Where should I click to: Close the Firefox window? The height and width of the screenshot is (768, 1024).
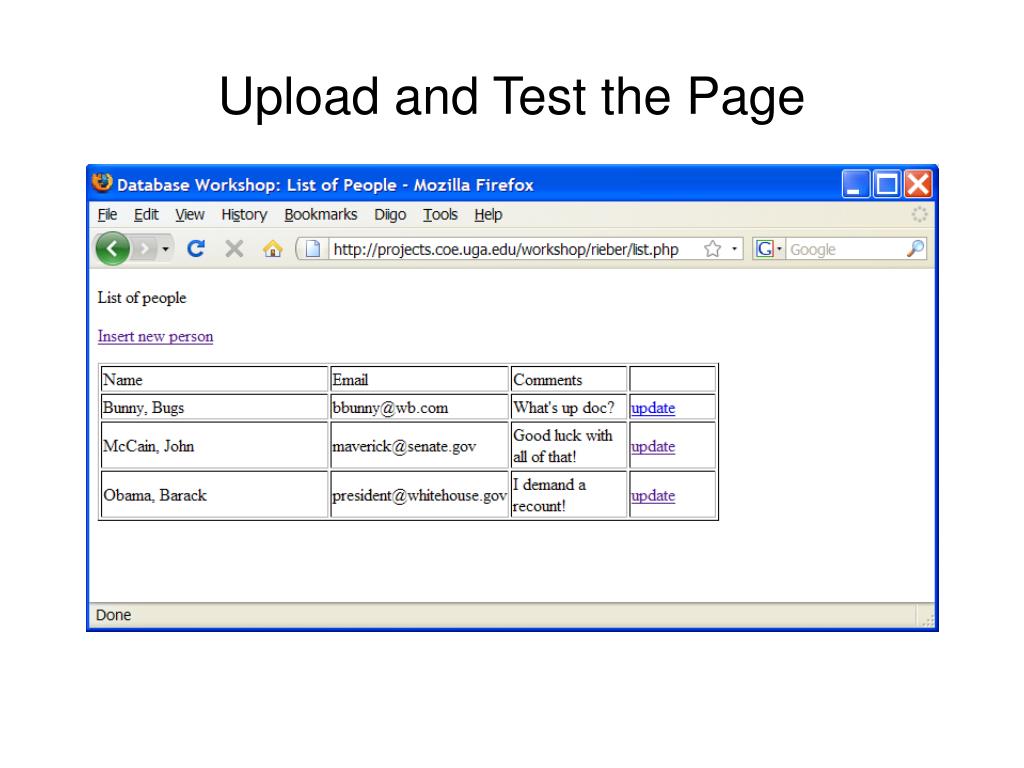[918, 184]
